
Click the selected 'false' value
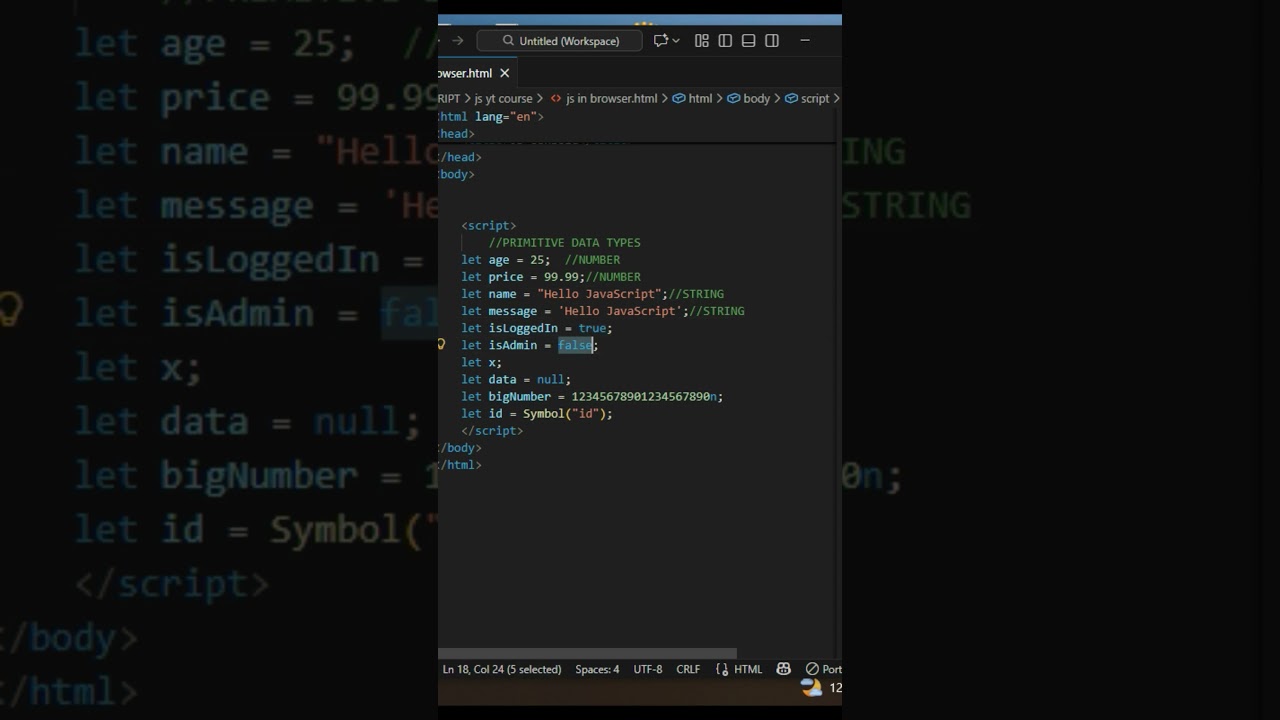click(575, 345)
